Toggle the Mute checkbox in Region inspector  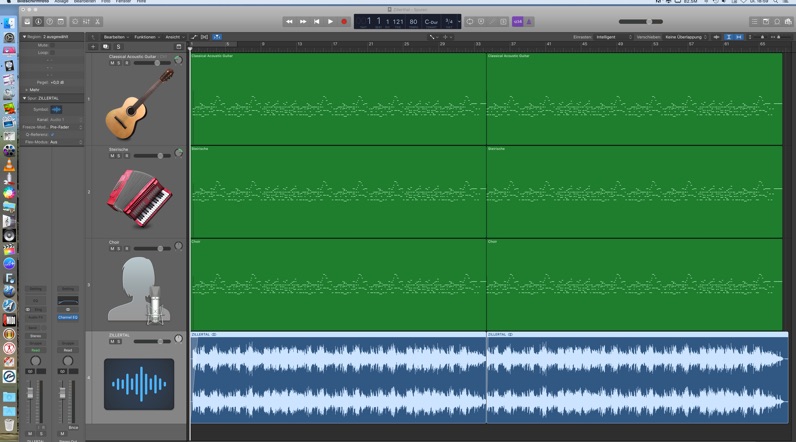[52, 45]
